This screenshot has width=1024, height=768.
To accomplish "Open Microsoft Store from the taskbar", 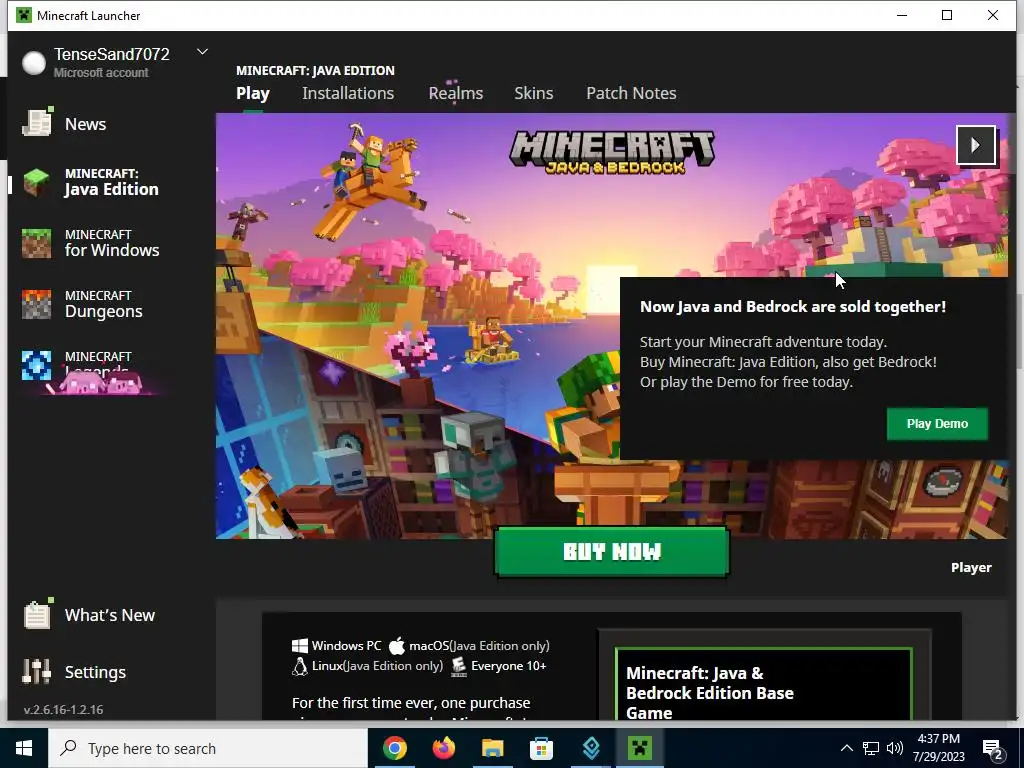I will point(541,748).
